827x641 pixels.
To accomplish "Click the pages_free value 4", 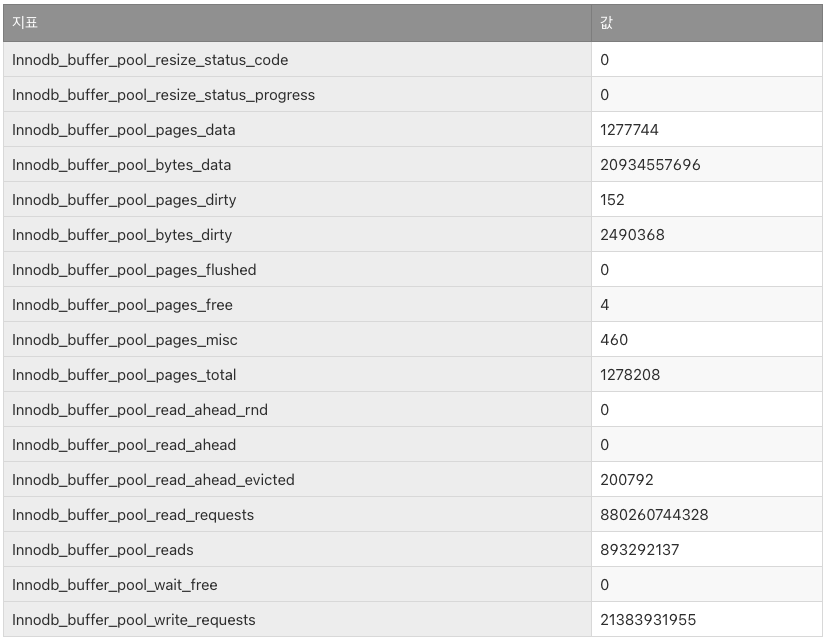I will pos(604,305).
